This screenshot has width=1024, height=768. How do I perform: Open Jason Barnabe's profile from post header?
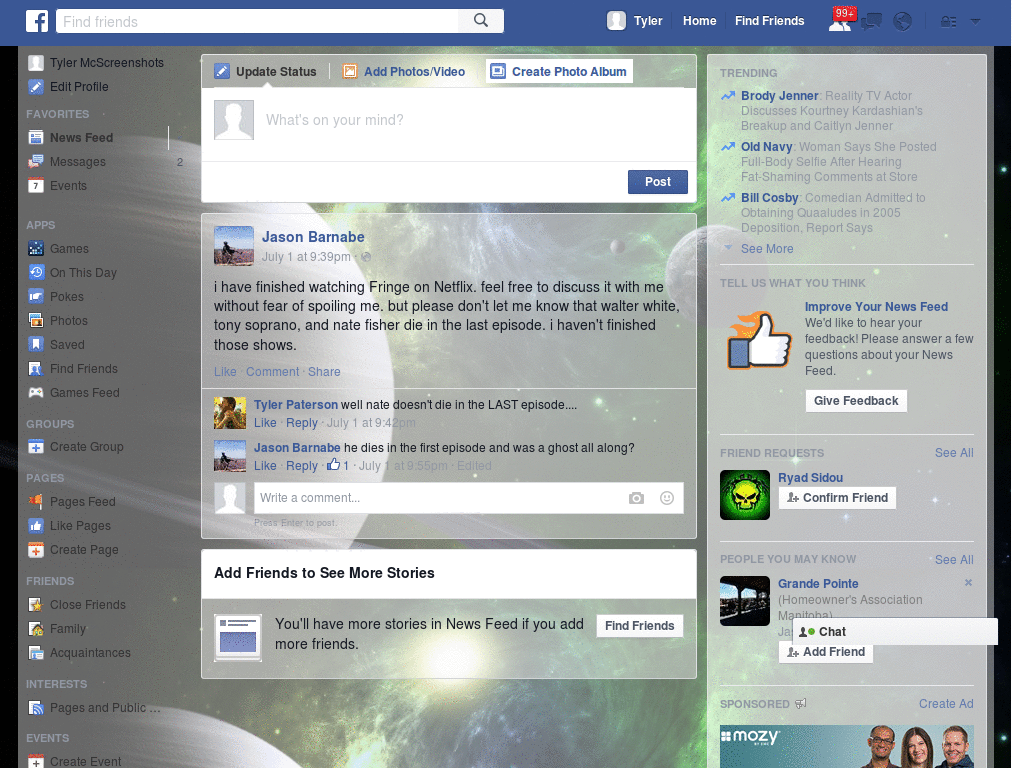313,237
